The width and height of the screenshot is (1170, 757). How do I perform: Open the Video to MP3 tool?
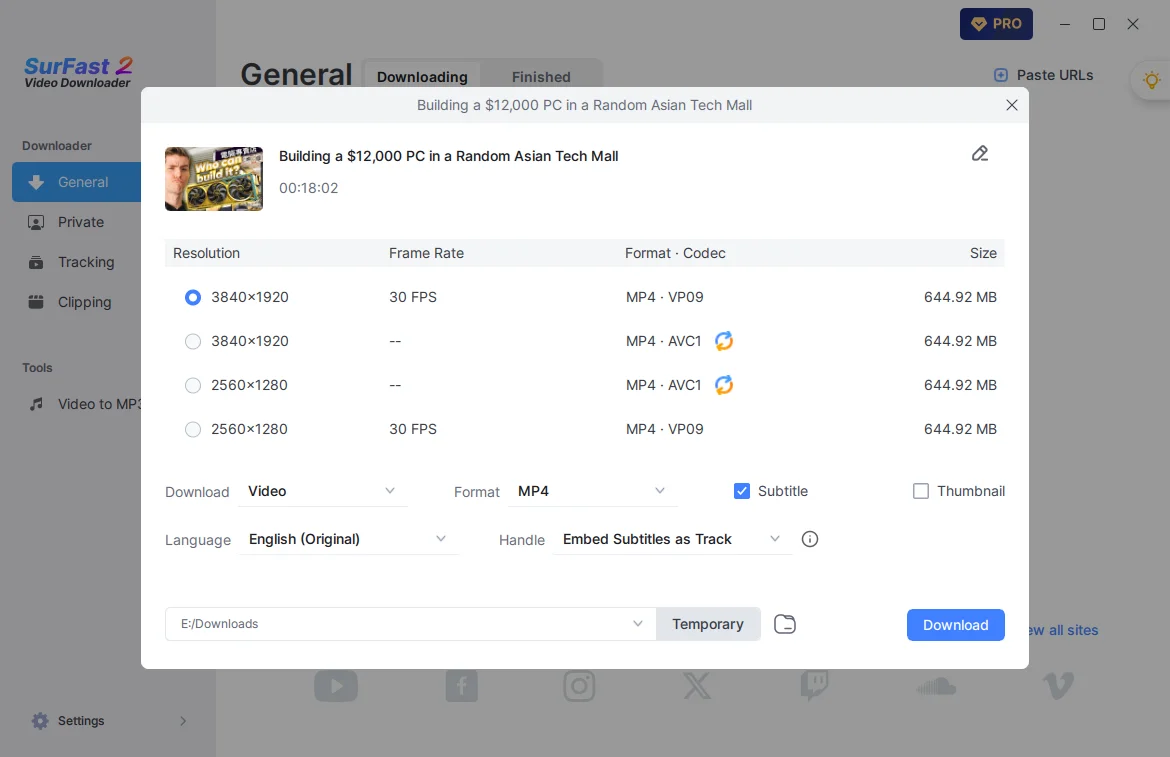pyautogui.click(x=99, y=404)
